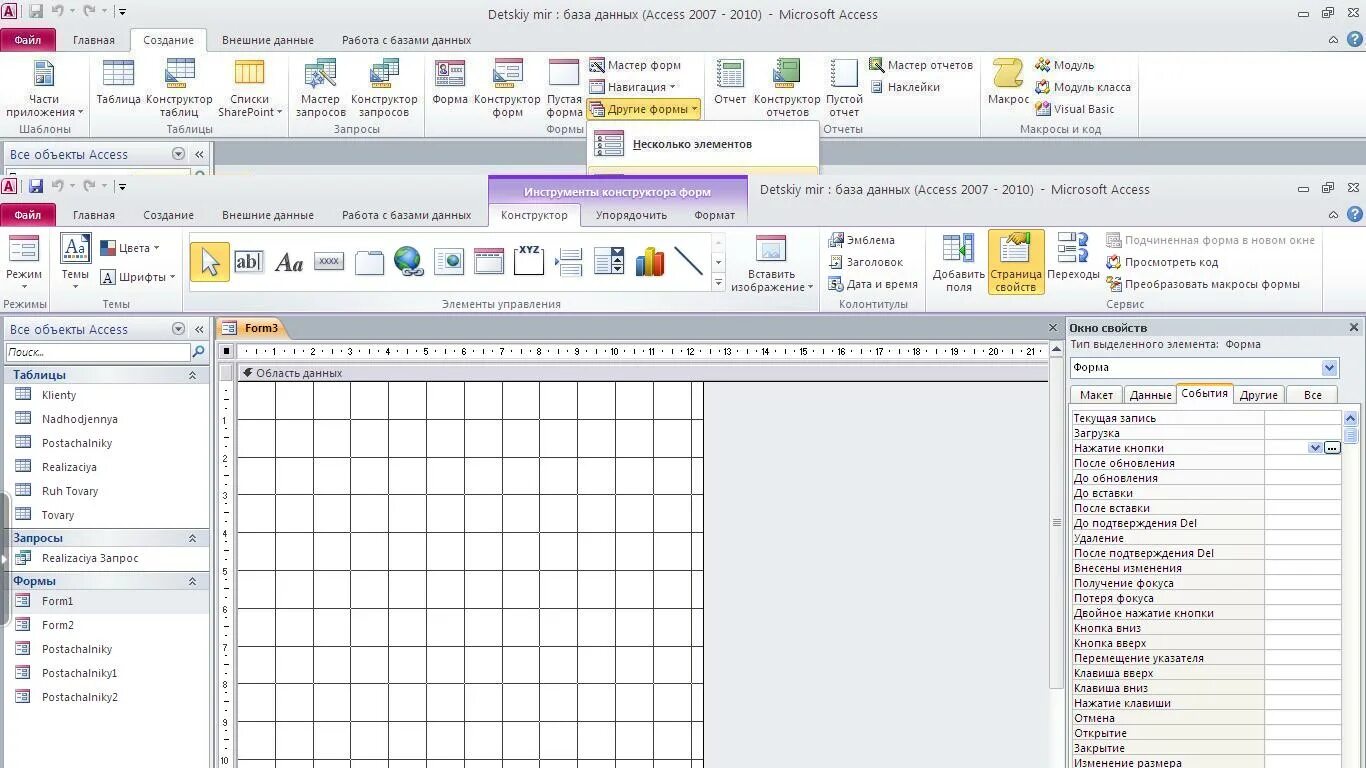Choose Несколько элементов from dropdown menu
Screen dimensions: 1366x768
pos(702,144)
